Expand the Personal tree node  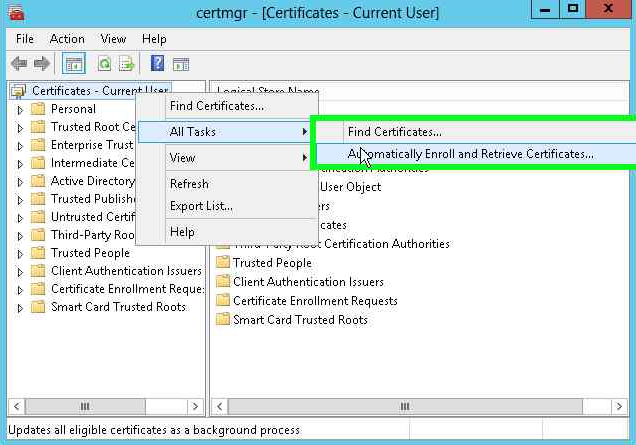tap(19, 110)
